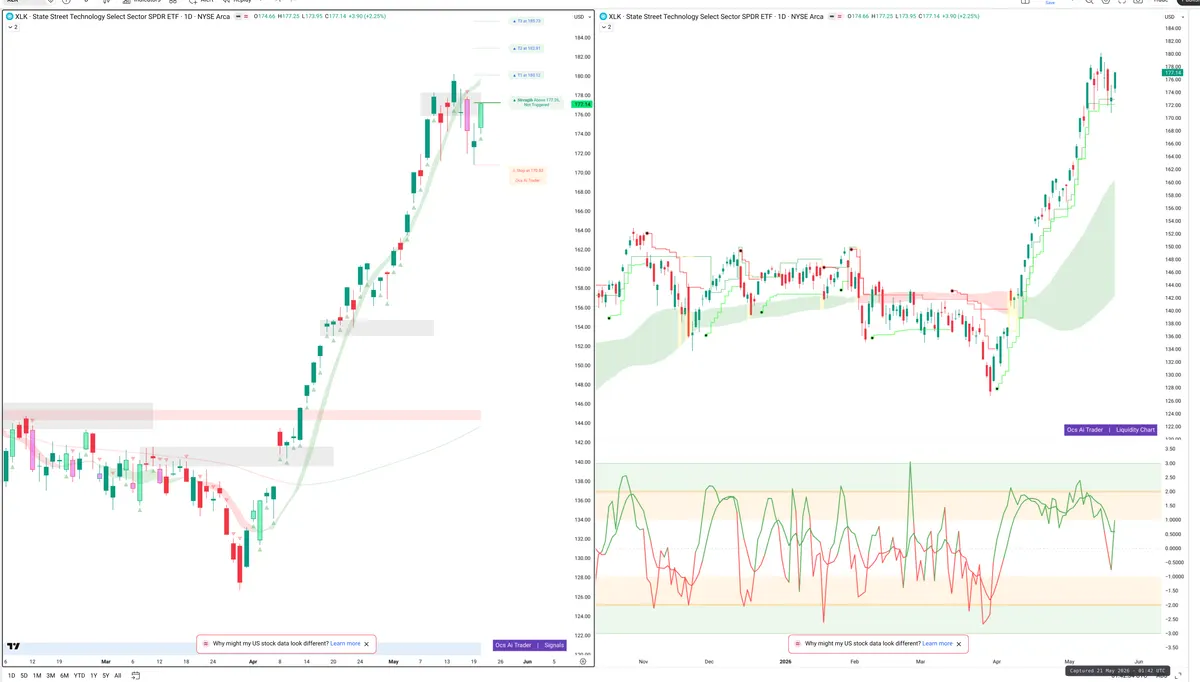Screen dimensions: 1200x682
Task: Dismiss the right chart data notice
Action: tap(959, 644)
